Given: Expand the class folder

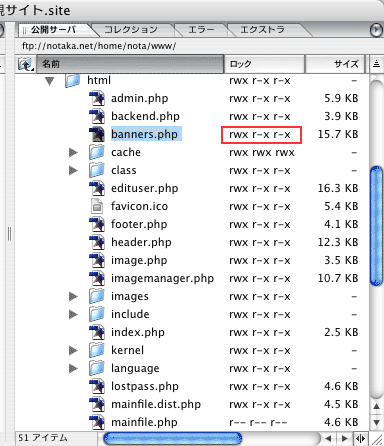Looking at the screenshot, I should click(x=73, y=171).
